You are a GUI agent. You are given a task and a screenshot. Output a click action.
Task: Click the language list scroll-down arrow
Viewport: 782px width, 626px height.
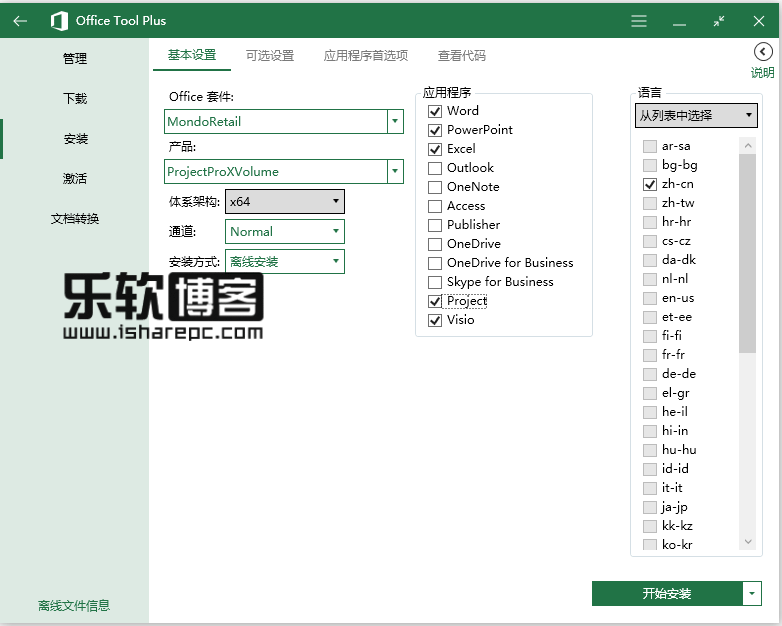(748, 542)
